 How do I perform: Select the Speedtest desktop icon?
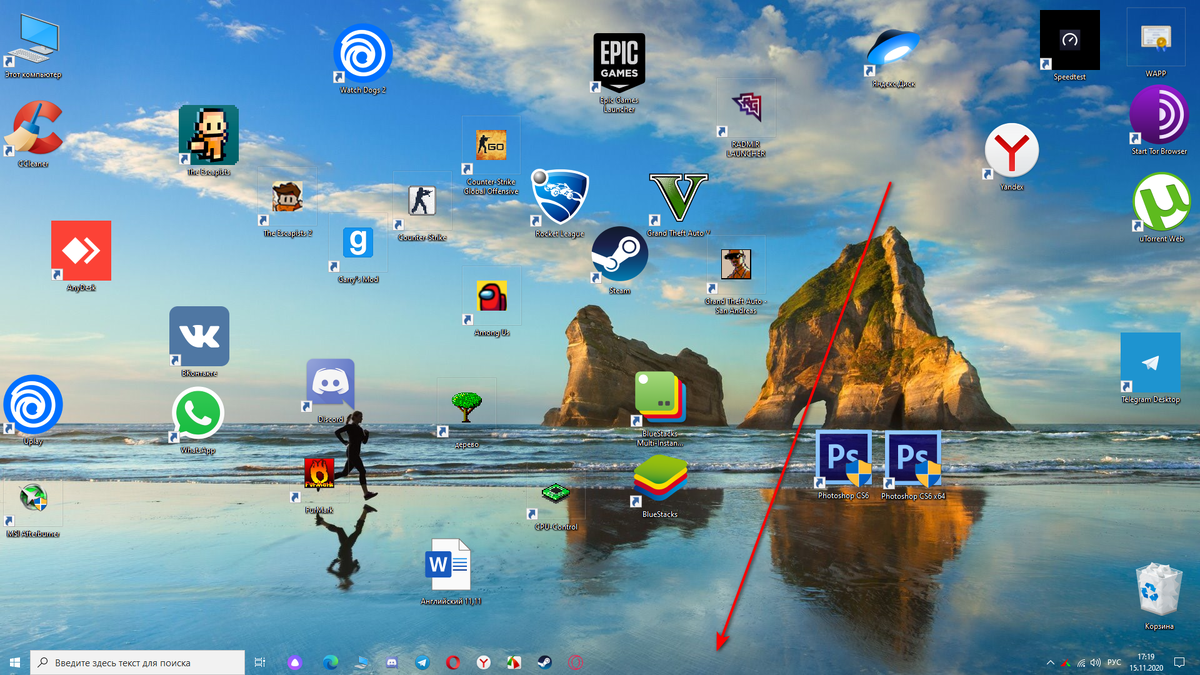[x=1069, y=45]
